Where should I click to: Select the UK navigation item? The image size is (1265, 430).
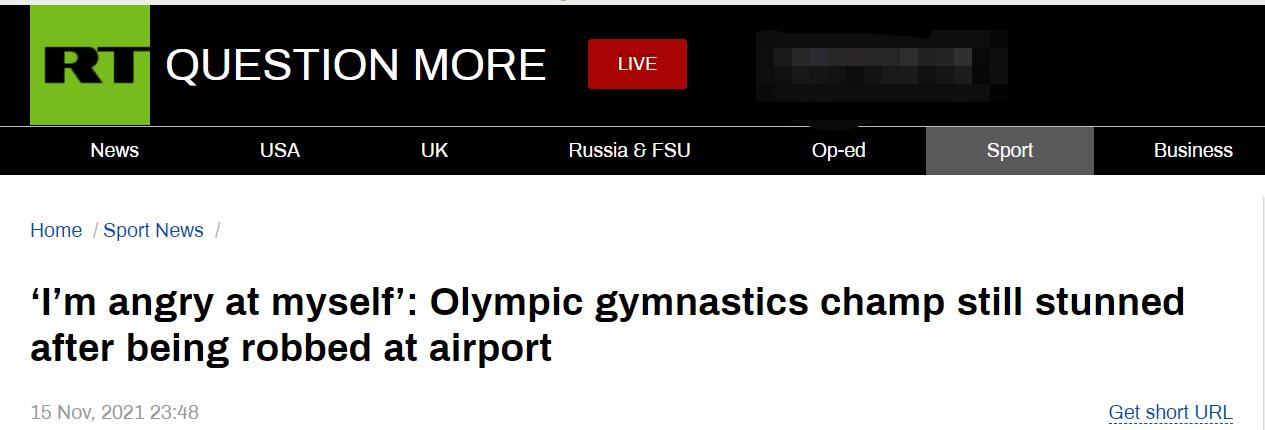coord(434,151)
